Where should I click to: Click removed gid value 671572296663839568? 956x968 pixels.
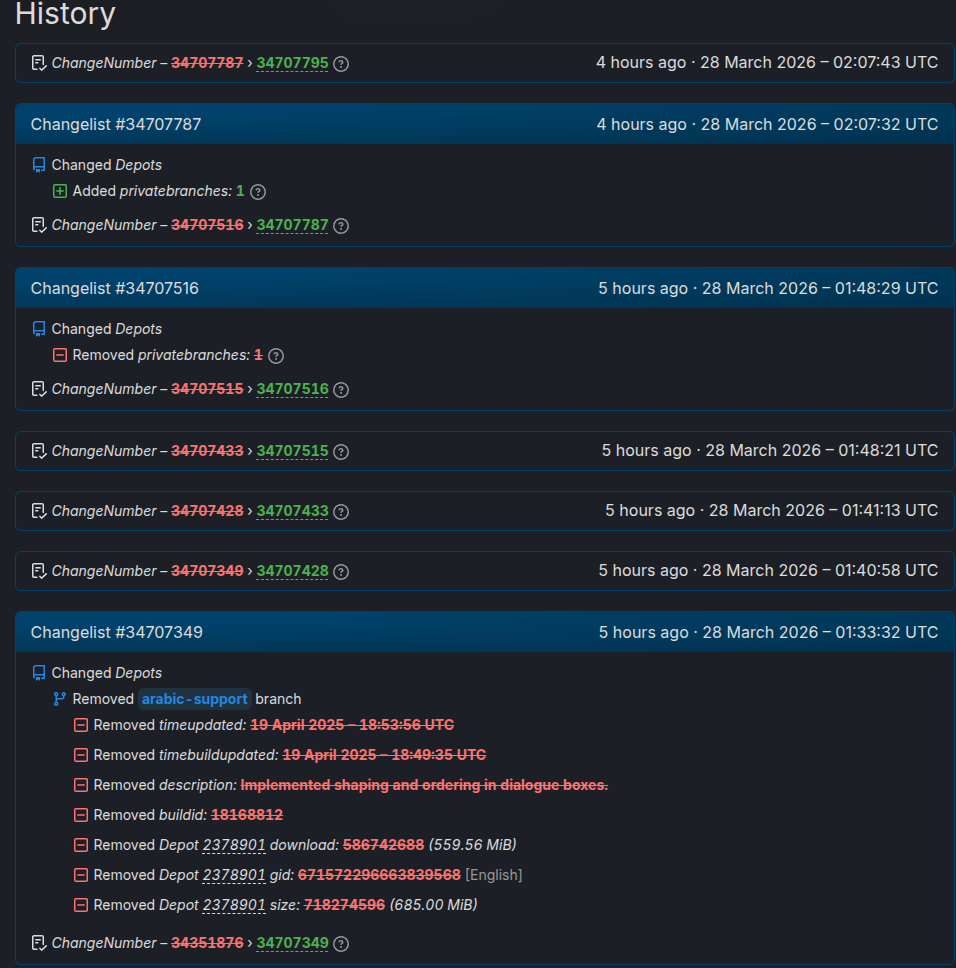click(379, 875)
